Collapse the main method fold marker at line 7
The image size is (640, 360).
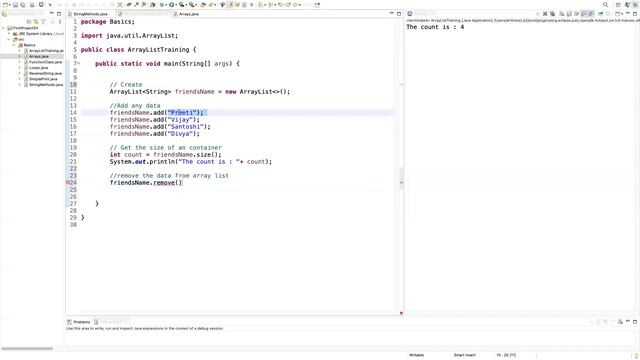78,64
